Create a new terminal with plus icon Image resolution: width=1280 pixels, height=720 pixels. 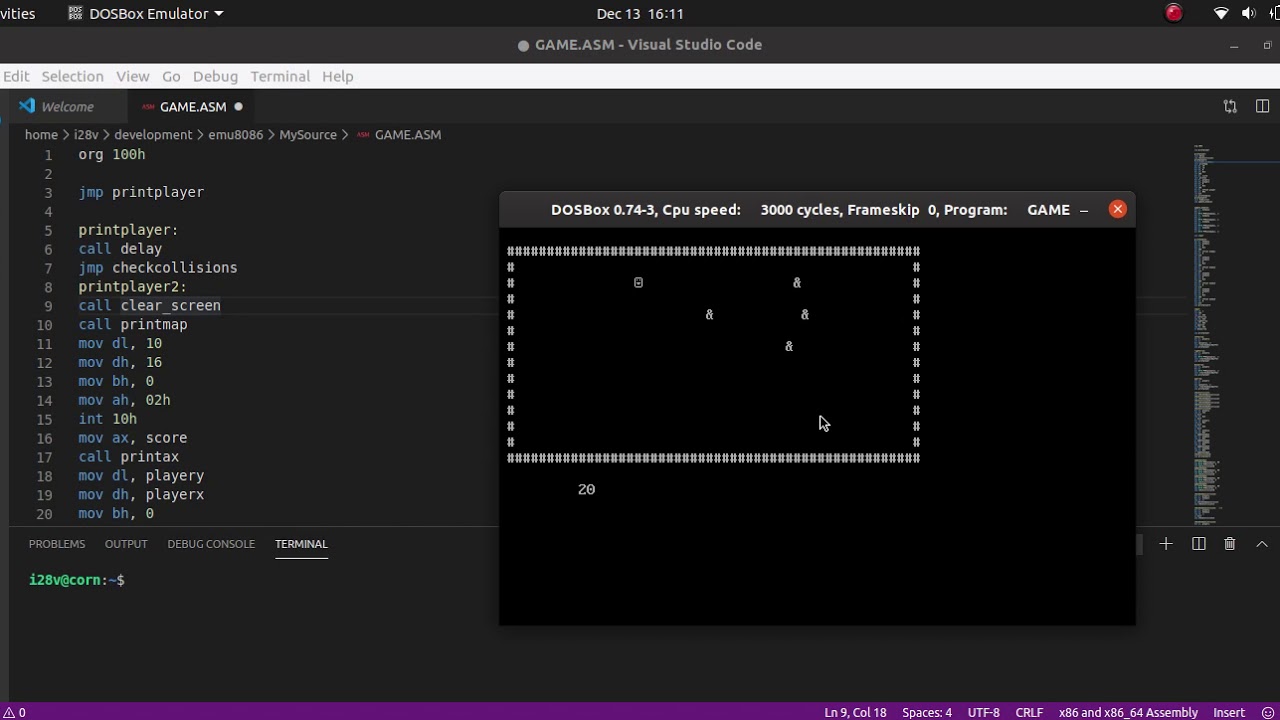point(1166,544)
